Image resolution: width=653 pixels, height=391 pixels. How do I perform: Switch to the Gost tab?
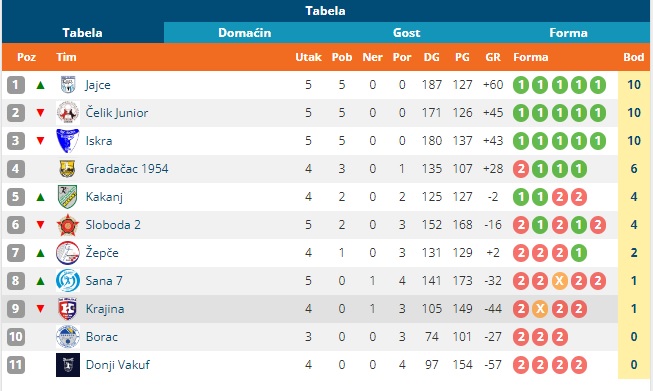pyautogui.click(x=406, y=32)
